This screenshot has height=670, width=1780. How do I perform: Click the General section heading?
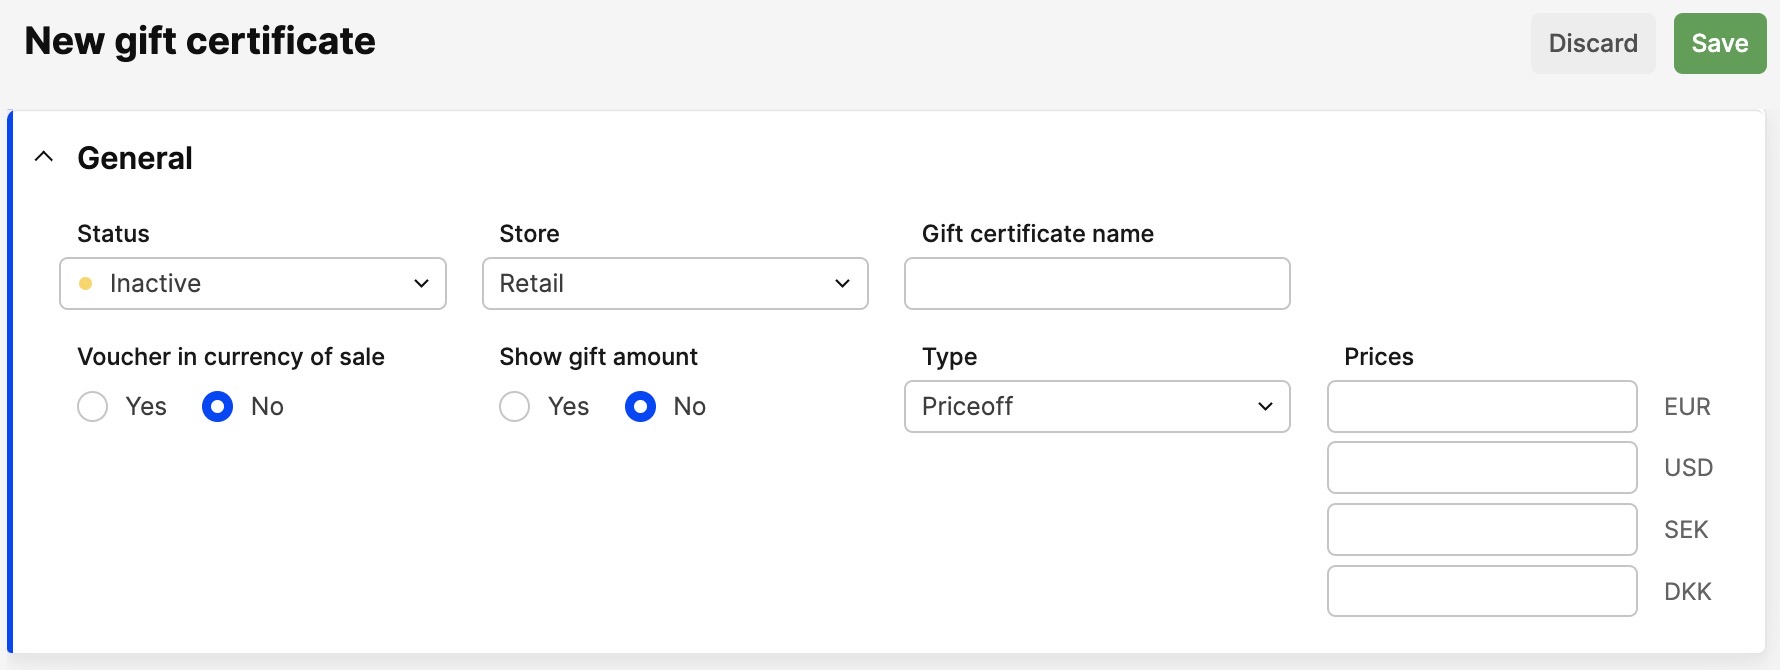(135, 158)
